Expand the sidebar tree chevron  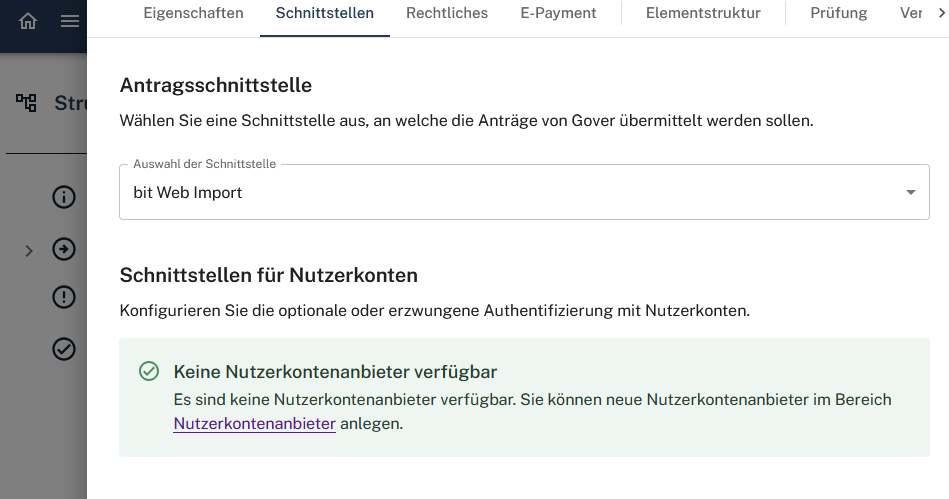coord(28,251)
